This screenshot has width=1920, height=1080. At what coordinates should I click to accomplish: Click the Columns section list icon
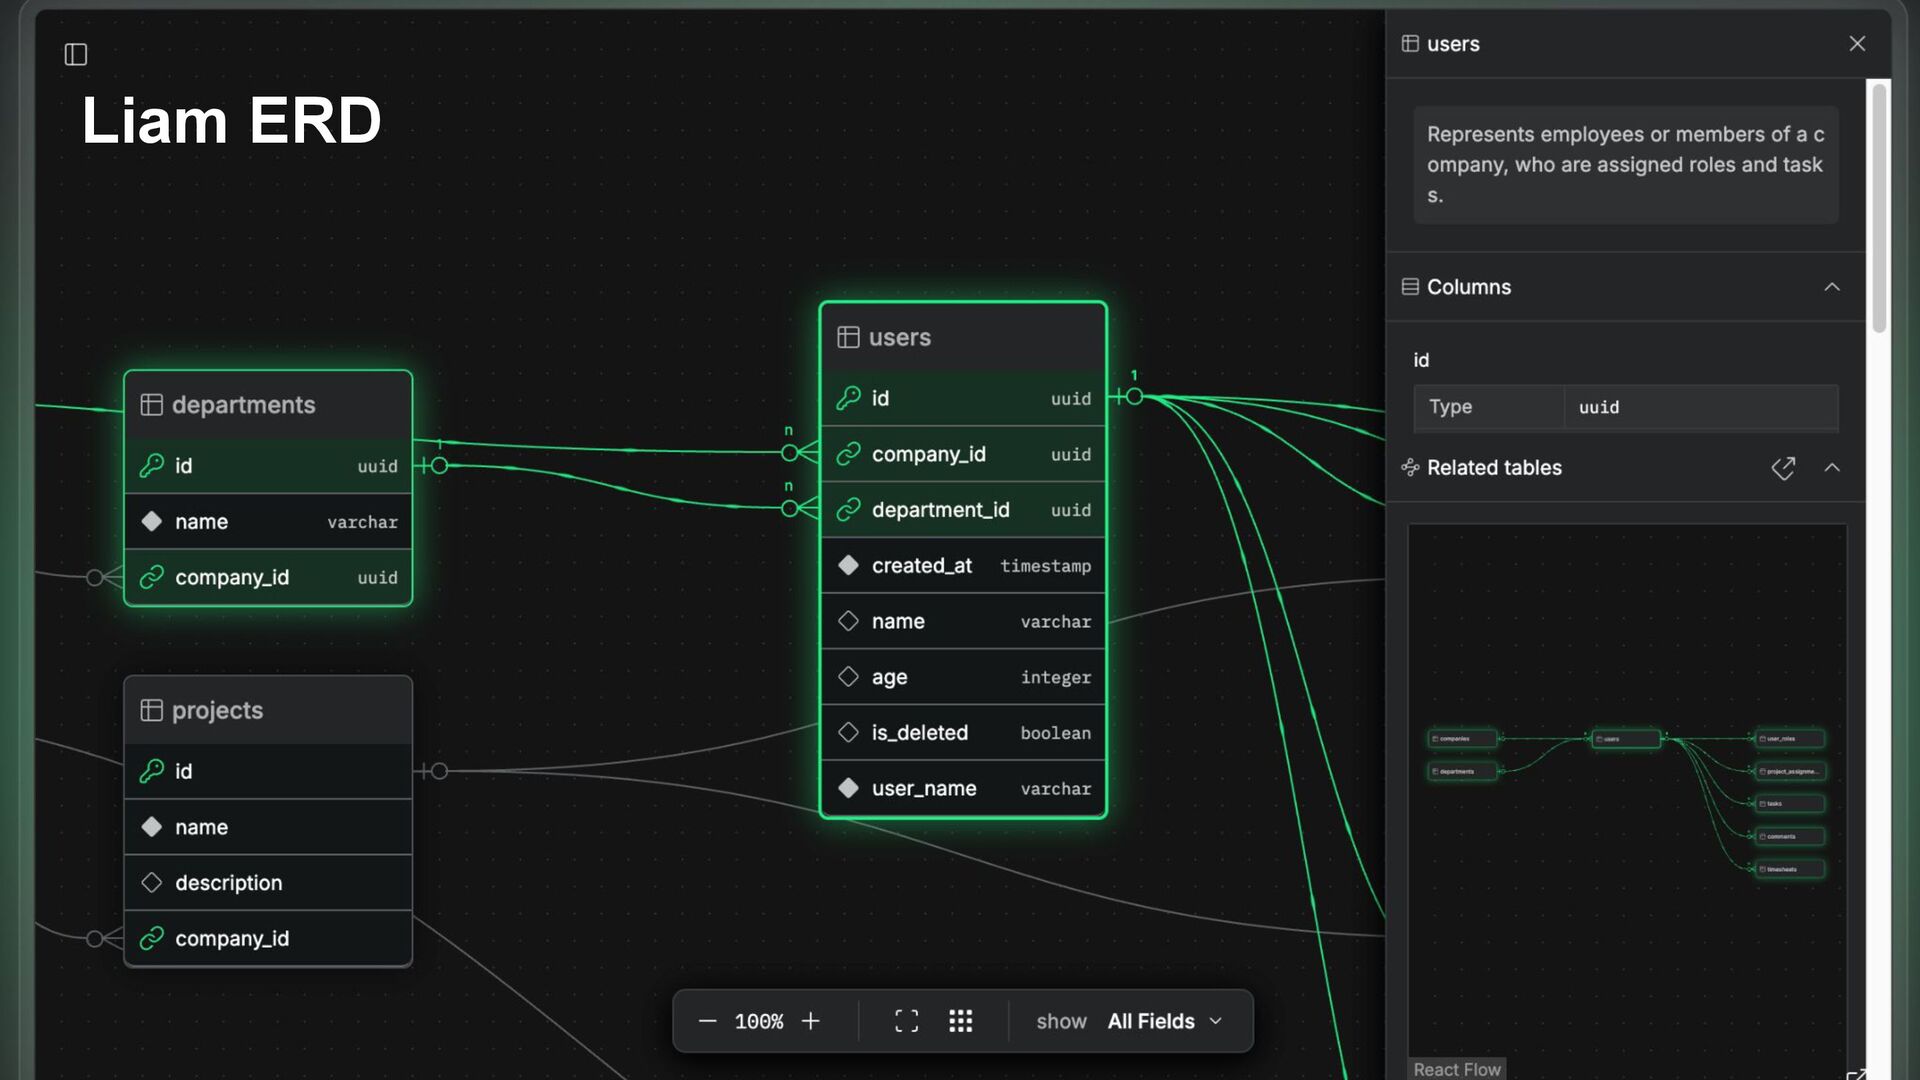[1410, 287]
